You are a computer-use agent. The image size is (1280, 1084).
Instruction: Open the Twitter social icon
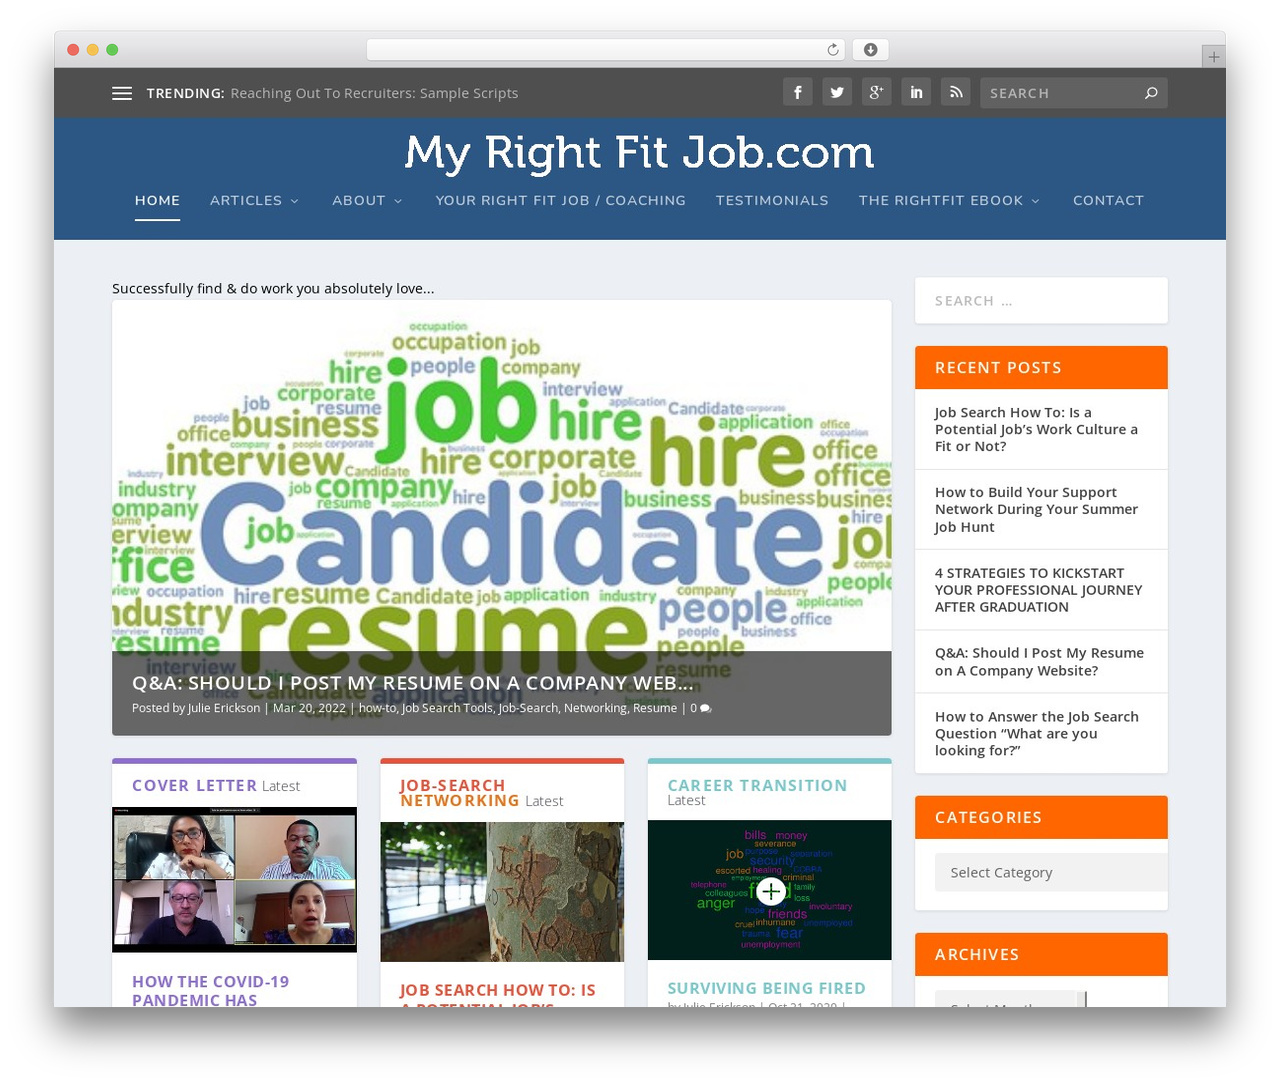(x=837, y=93)
